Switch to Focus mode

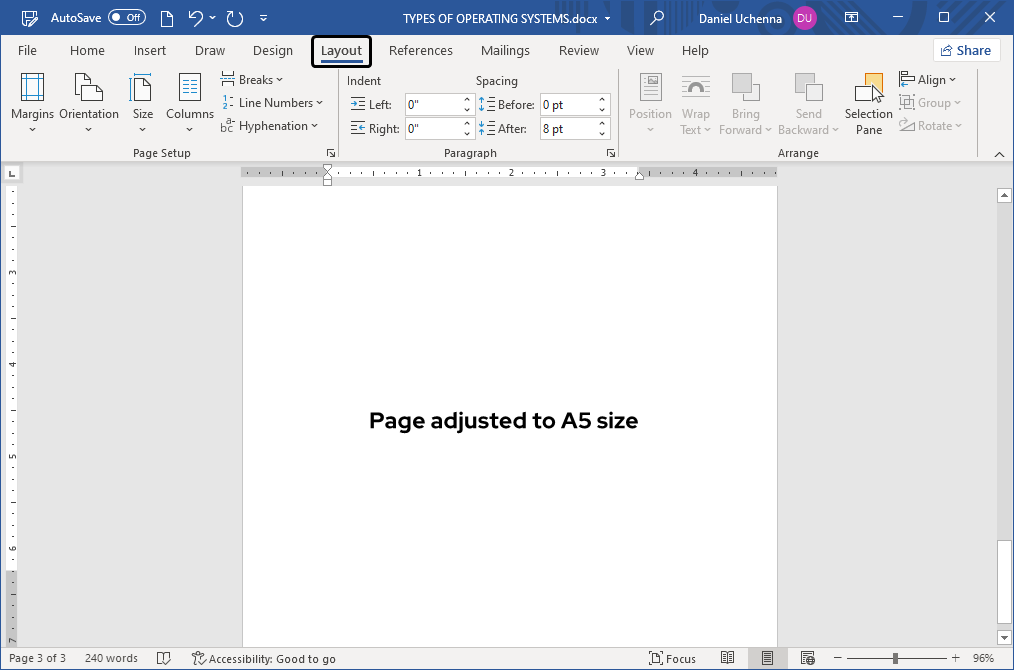[673, 658]
